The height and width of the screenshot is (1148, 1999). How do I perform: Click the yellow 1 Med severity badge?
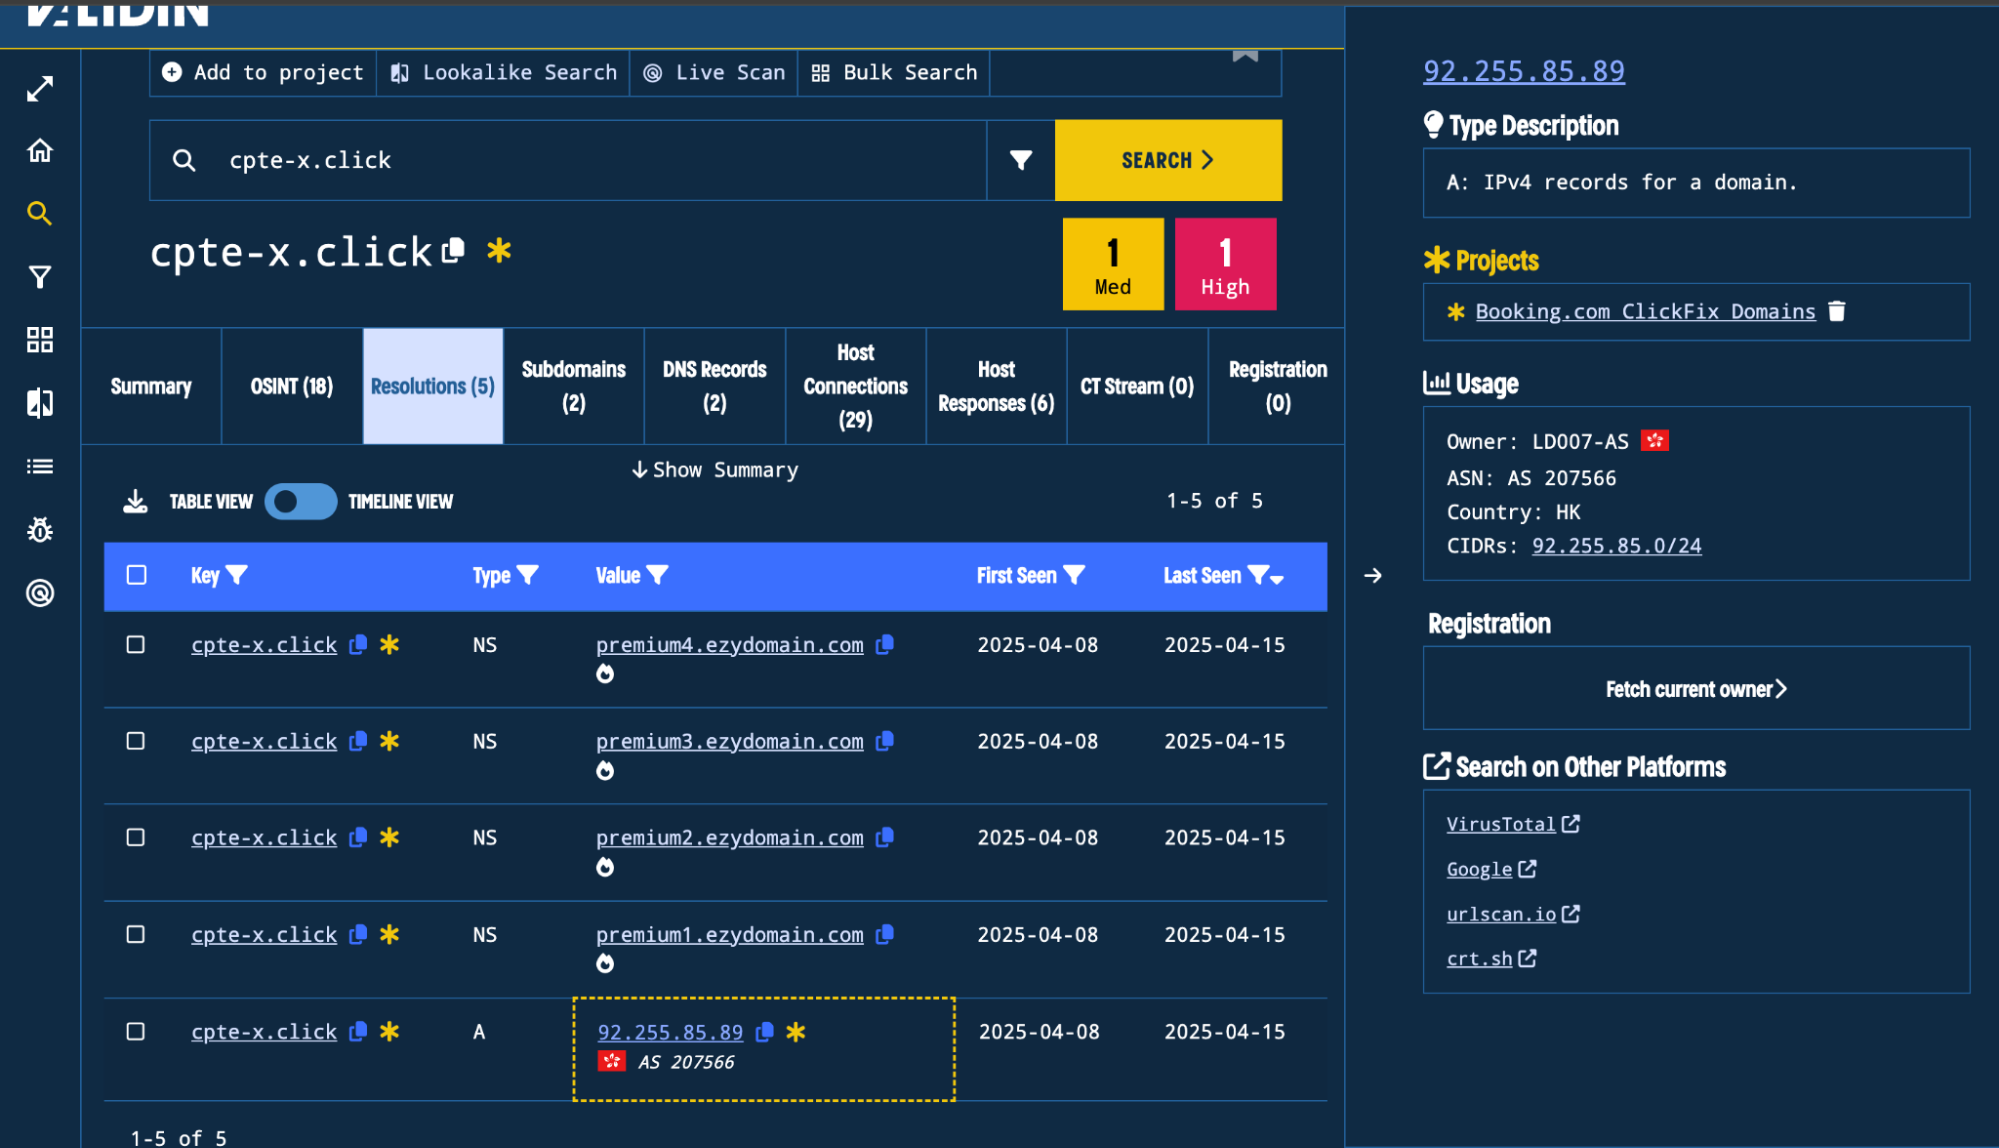(x=1113, y=264)
